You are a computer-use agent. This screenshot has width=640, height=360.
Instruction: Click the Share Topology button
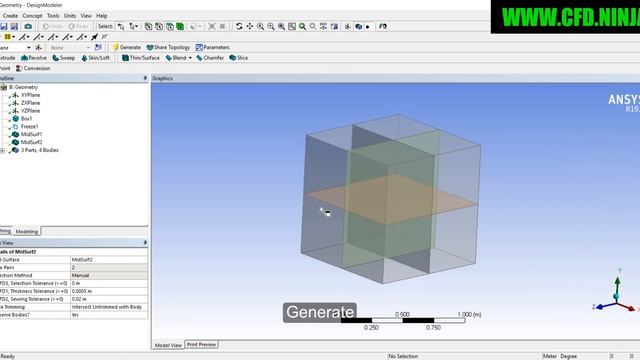(168, 47)
